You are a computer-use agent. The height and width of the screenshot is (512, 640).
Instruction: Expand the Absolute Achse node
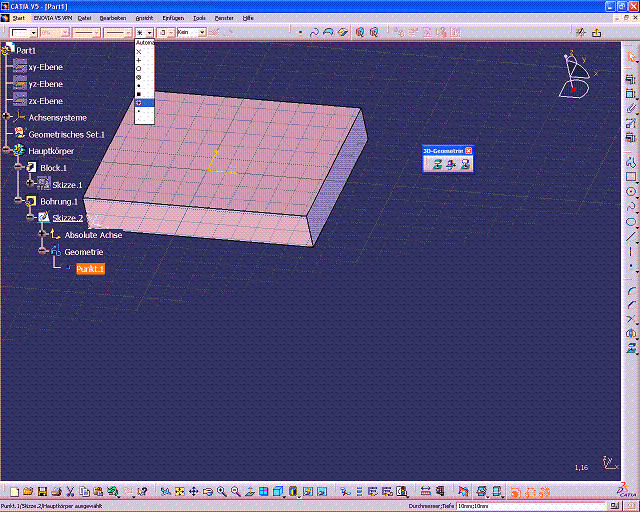42,234
